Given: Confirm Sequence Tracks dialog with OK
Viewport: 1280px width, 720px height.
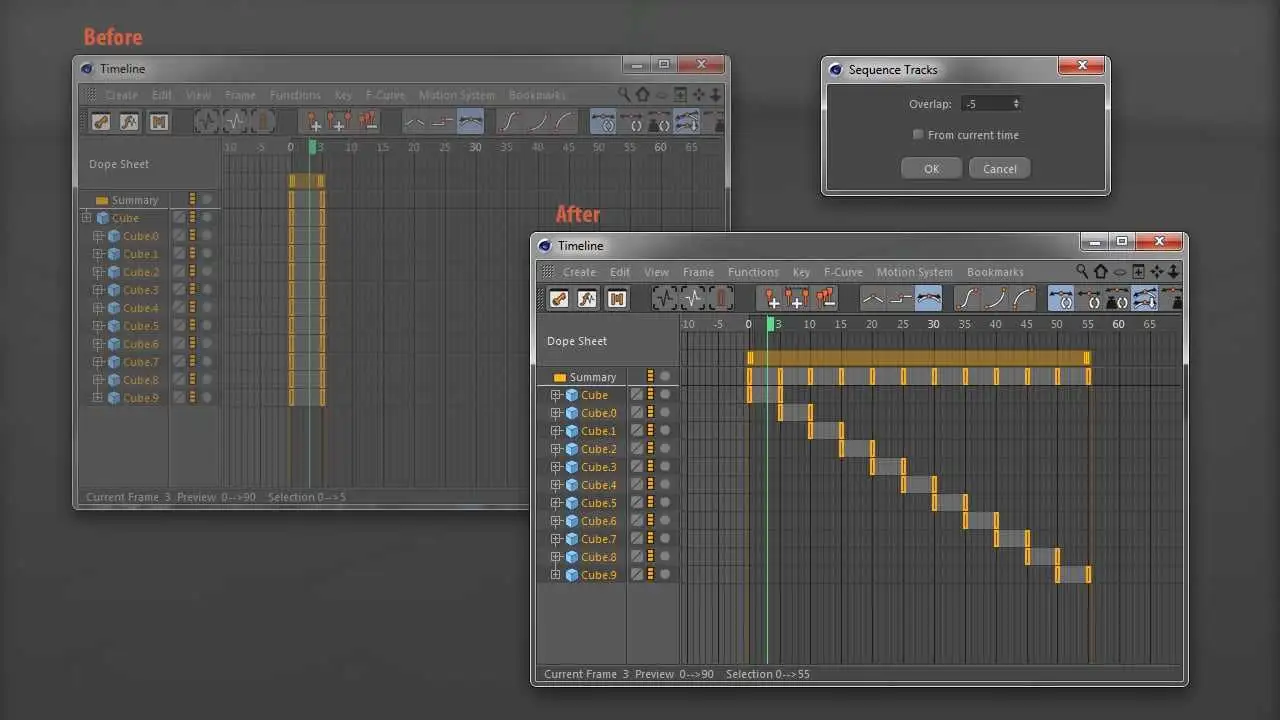Looking at the screenshot, I should 931,169.
